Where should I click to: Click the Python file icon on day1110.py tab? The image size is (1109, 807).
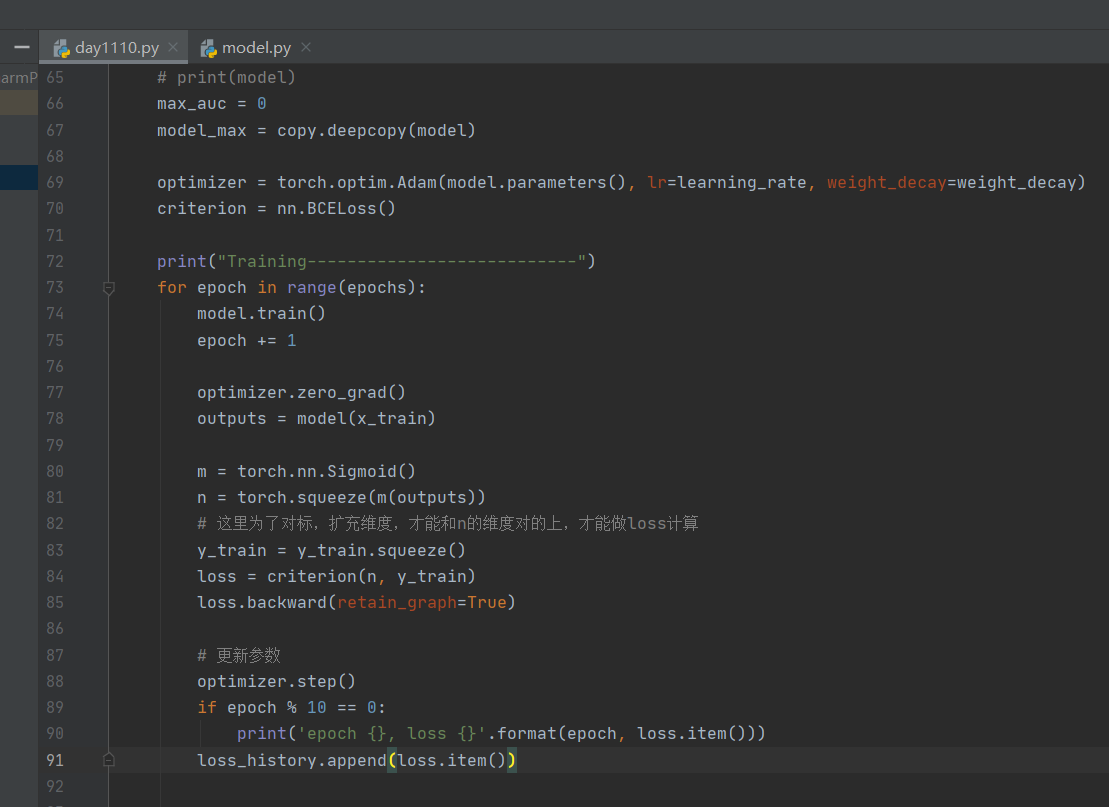62,48
